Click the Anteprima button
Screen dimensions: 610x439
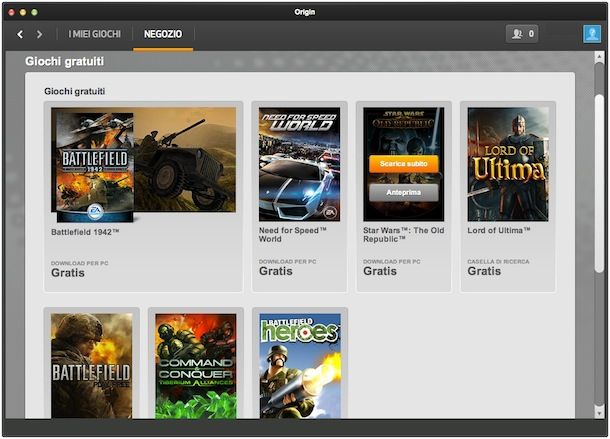click(403, 193)
